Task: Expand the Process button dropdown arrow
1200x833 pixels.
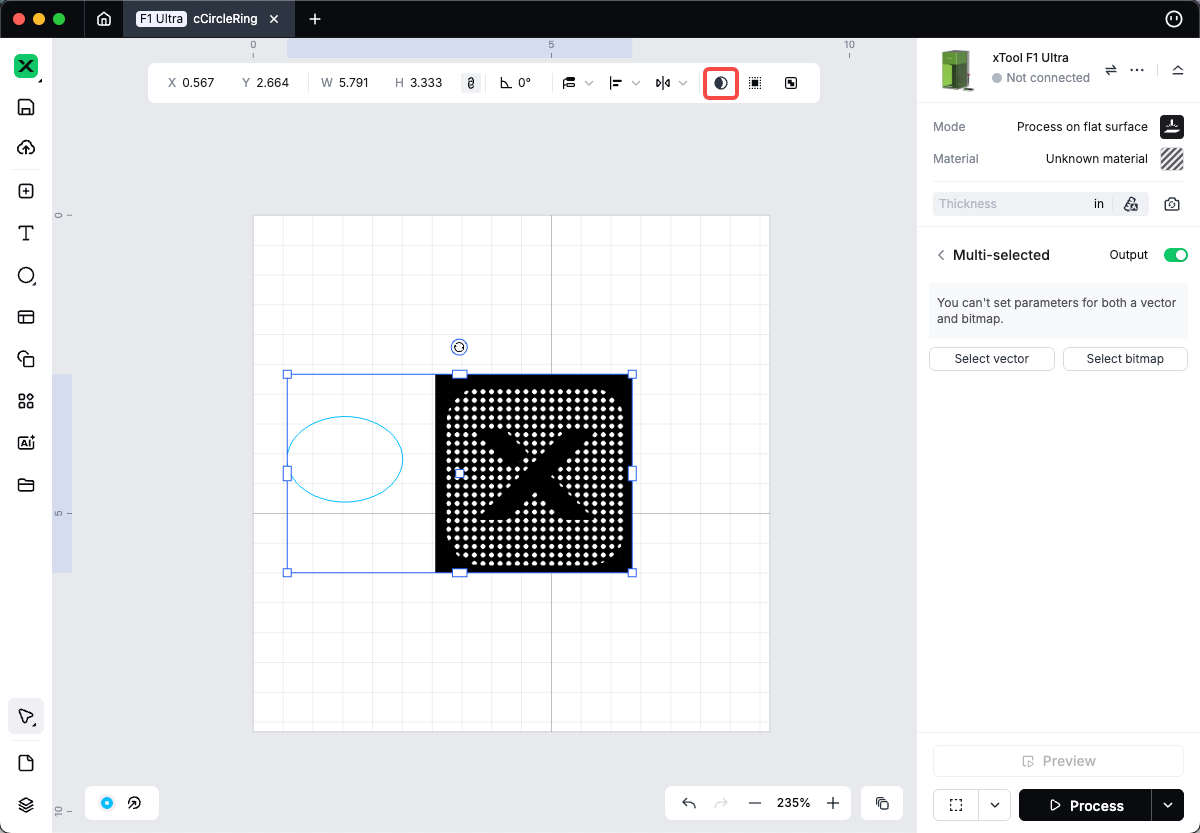Action: (1167, 805)
